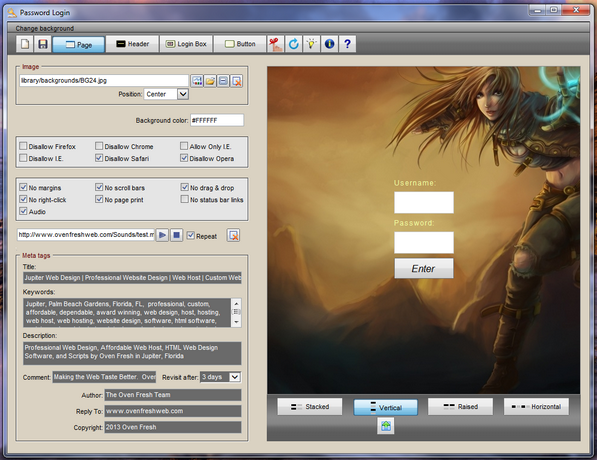Switch to the Header tab
Viewport: 597px width, 460px height.
132,44
